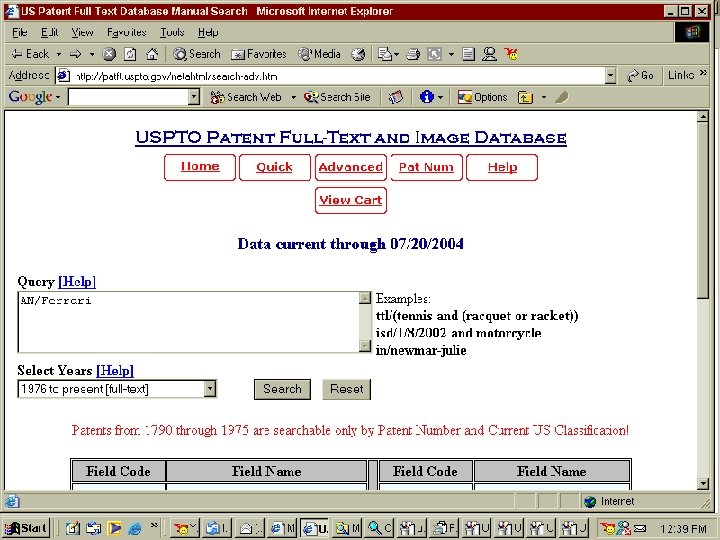
Task: Open the Help menu
Action: click(208, 32)
